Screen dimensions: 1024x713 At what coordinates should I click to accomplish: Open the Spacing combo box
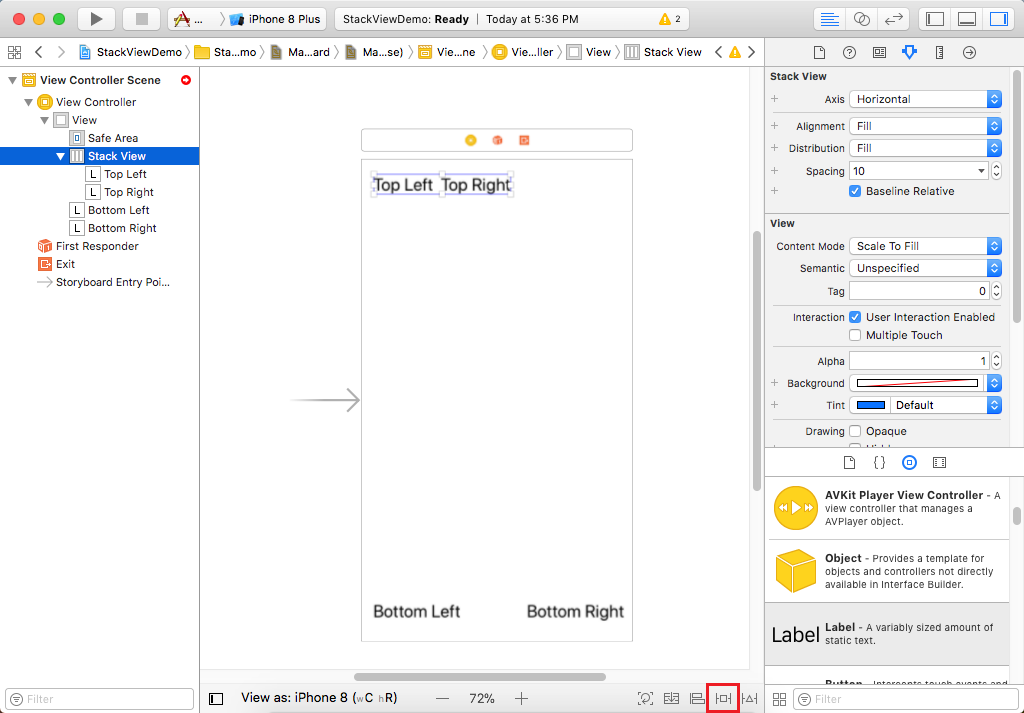pyautogui.click(x=919, y=171)
